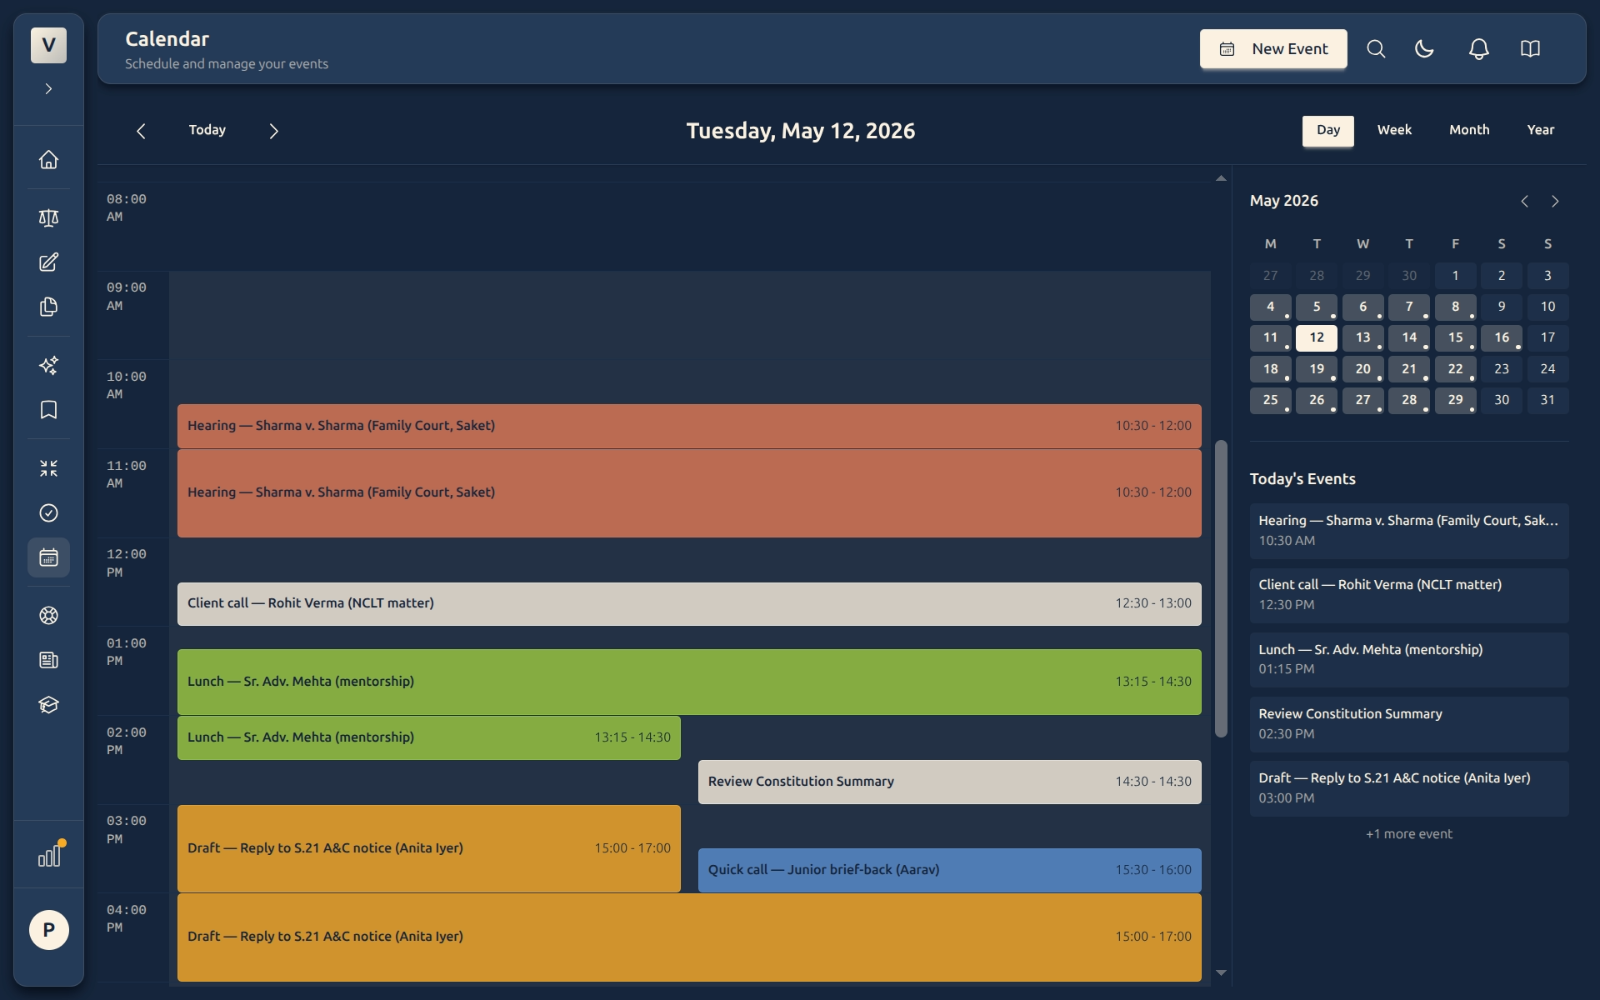
Task: Open the checkmark circle tasks icon
Action: [48, 513]
